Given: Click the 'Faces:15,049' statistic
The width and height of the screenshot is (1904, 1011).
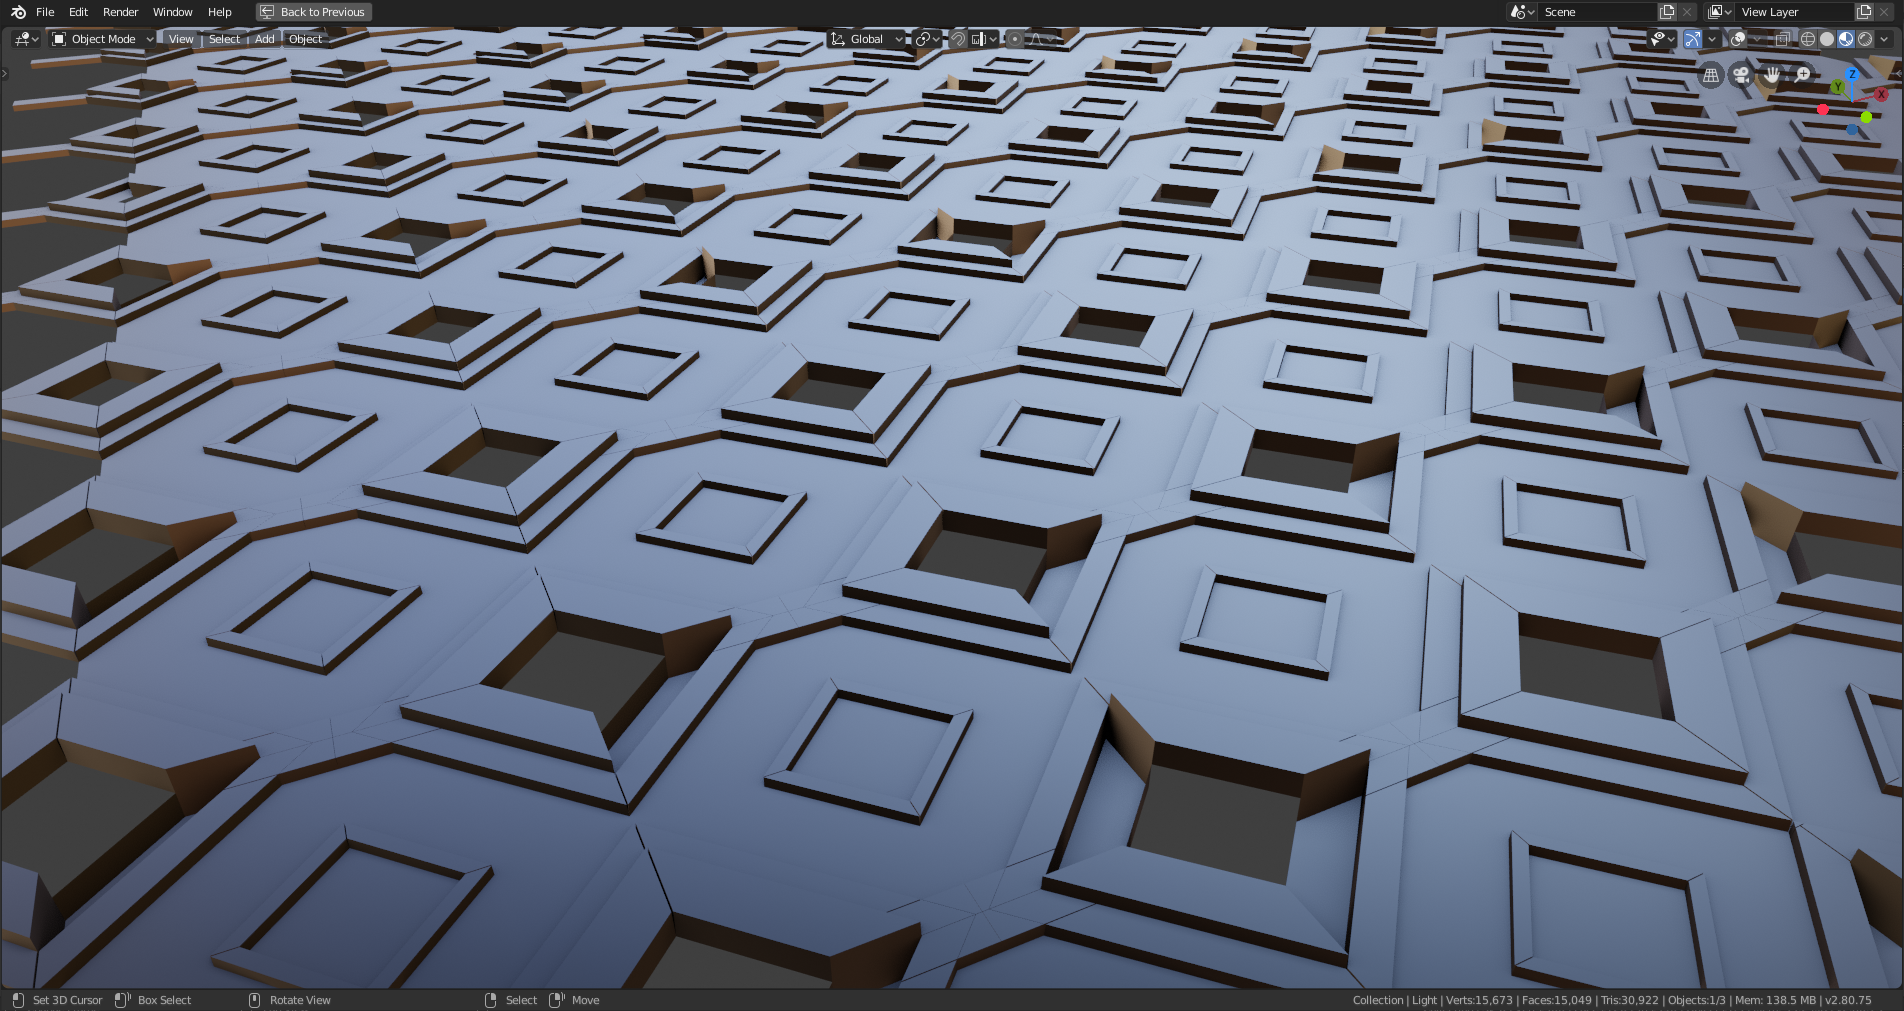Looking at the screenshot, I should 1556,1000.
